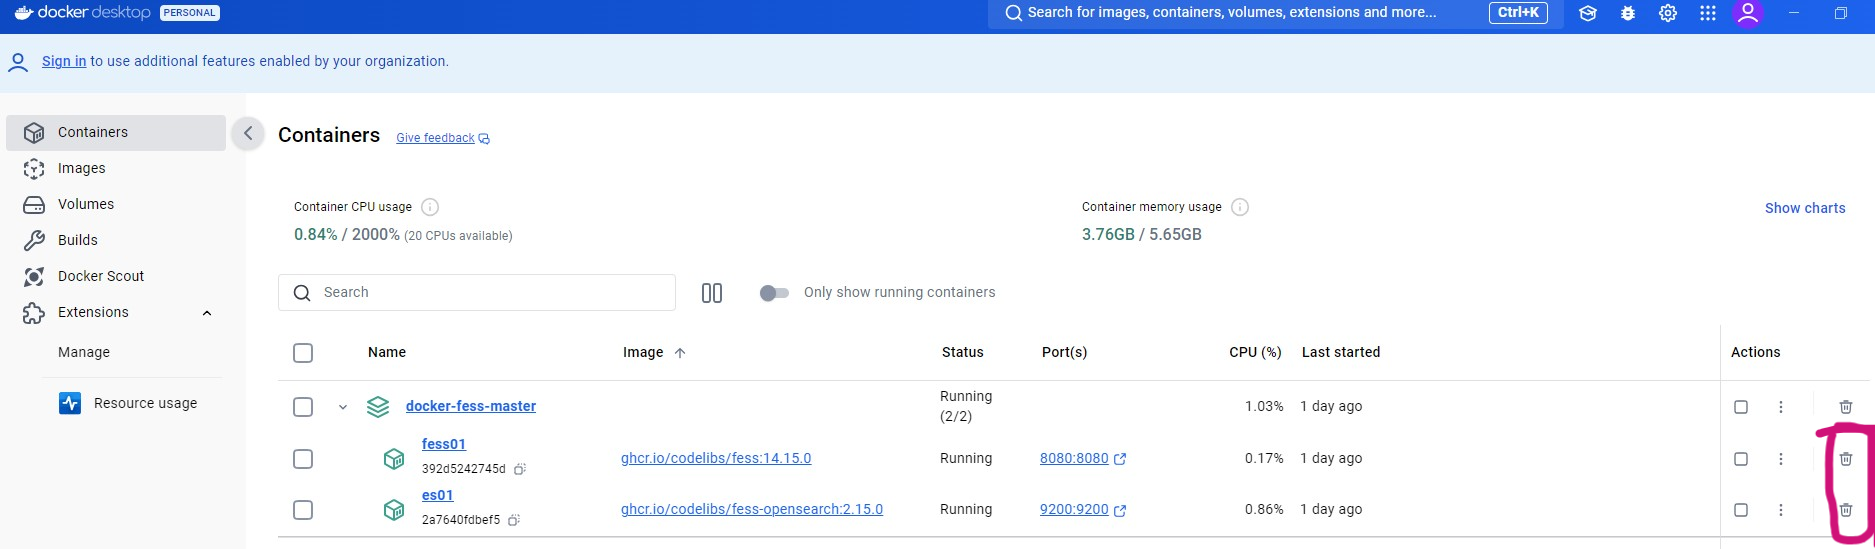Sort containers by Image column arrow

tap(680, 353)
